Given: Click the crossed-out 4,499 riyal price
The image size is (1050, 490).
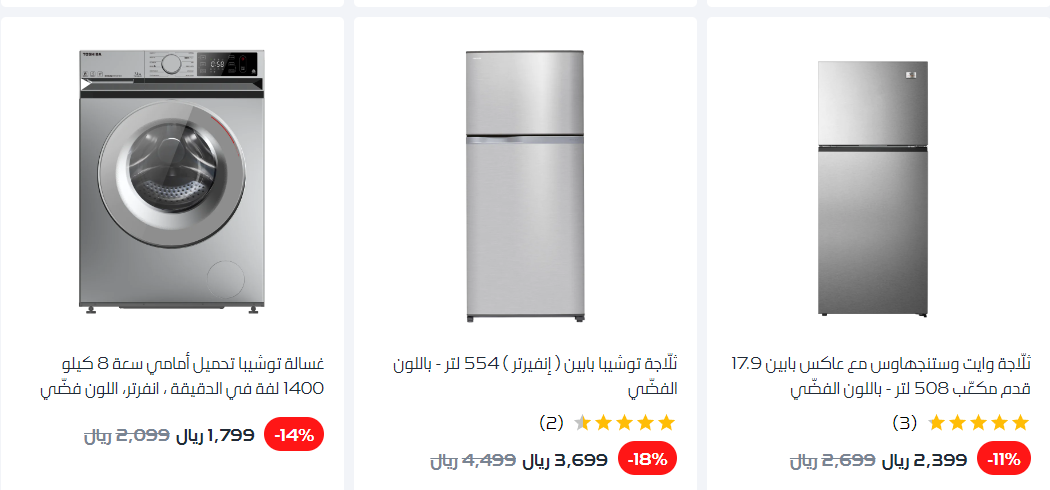Looking at the screenshot, I should click(x=473, y=460).
